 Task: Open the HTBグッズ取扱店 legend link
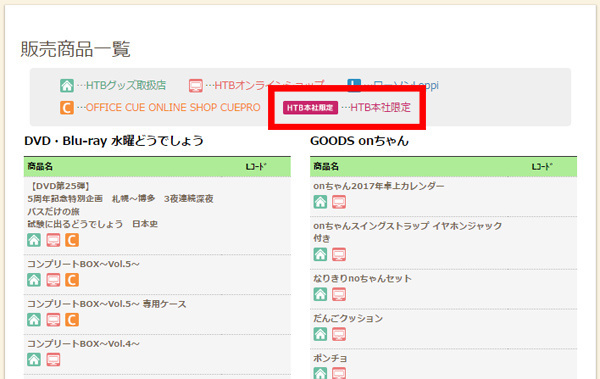pyautogui.click(x=126, y=85)
